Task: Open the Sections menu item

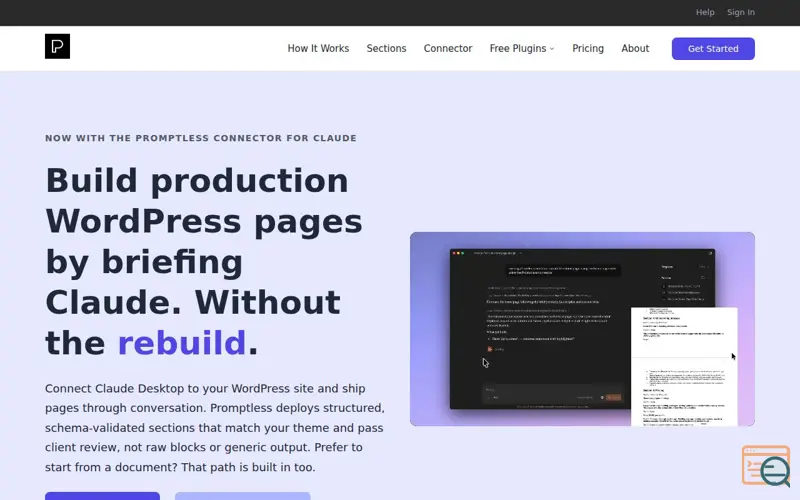Action: click(386, 48)
